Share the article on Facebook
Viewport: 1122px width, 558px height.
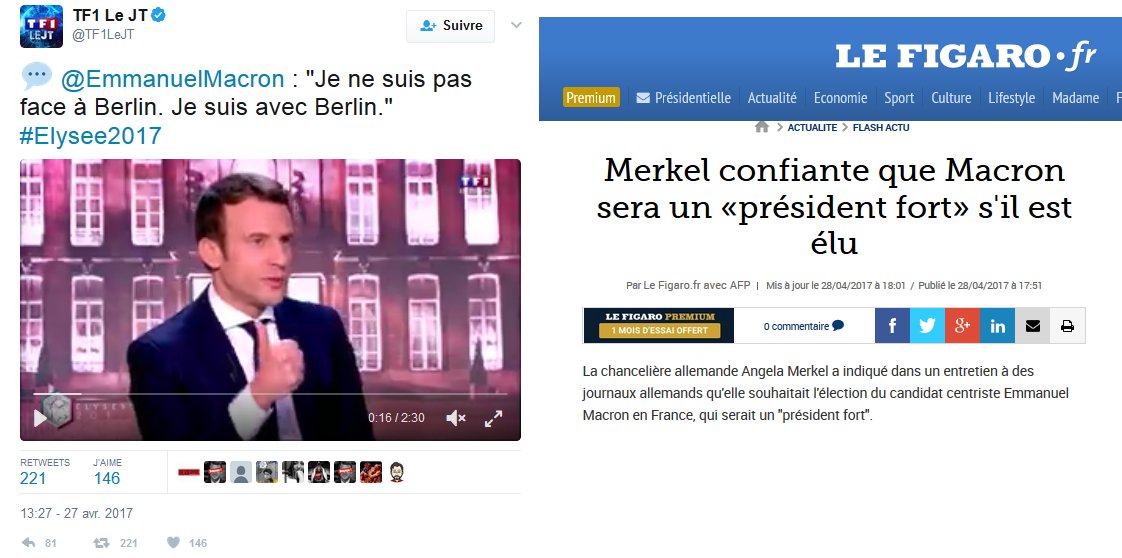pyautogui.click(x=892, y=326)
